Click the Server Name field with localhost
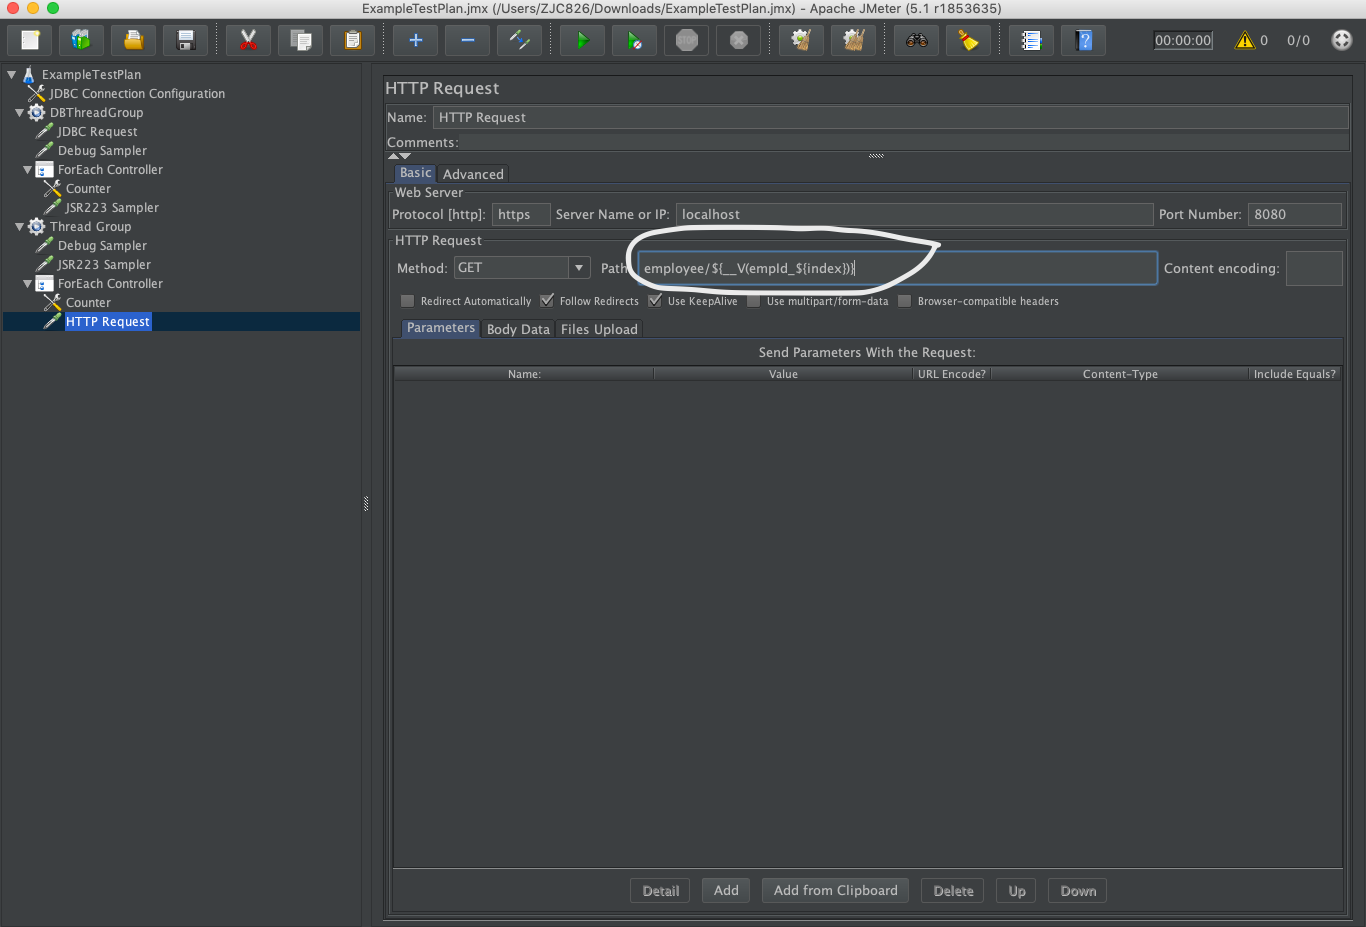Image resolution: width=1366 pixels, height=927 pixels. coord(915,214)
